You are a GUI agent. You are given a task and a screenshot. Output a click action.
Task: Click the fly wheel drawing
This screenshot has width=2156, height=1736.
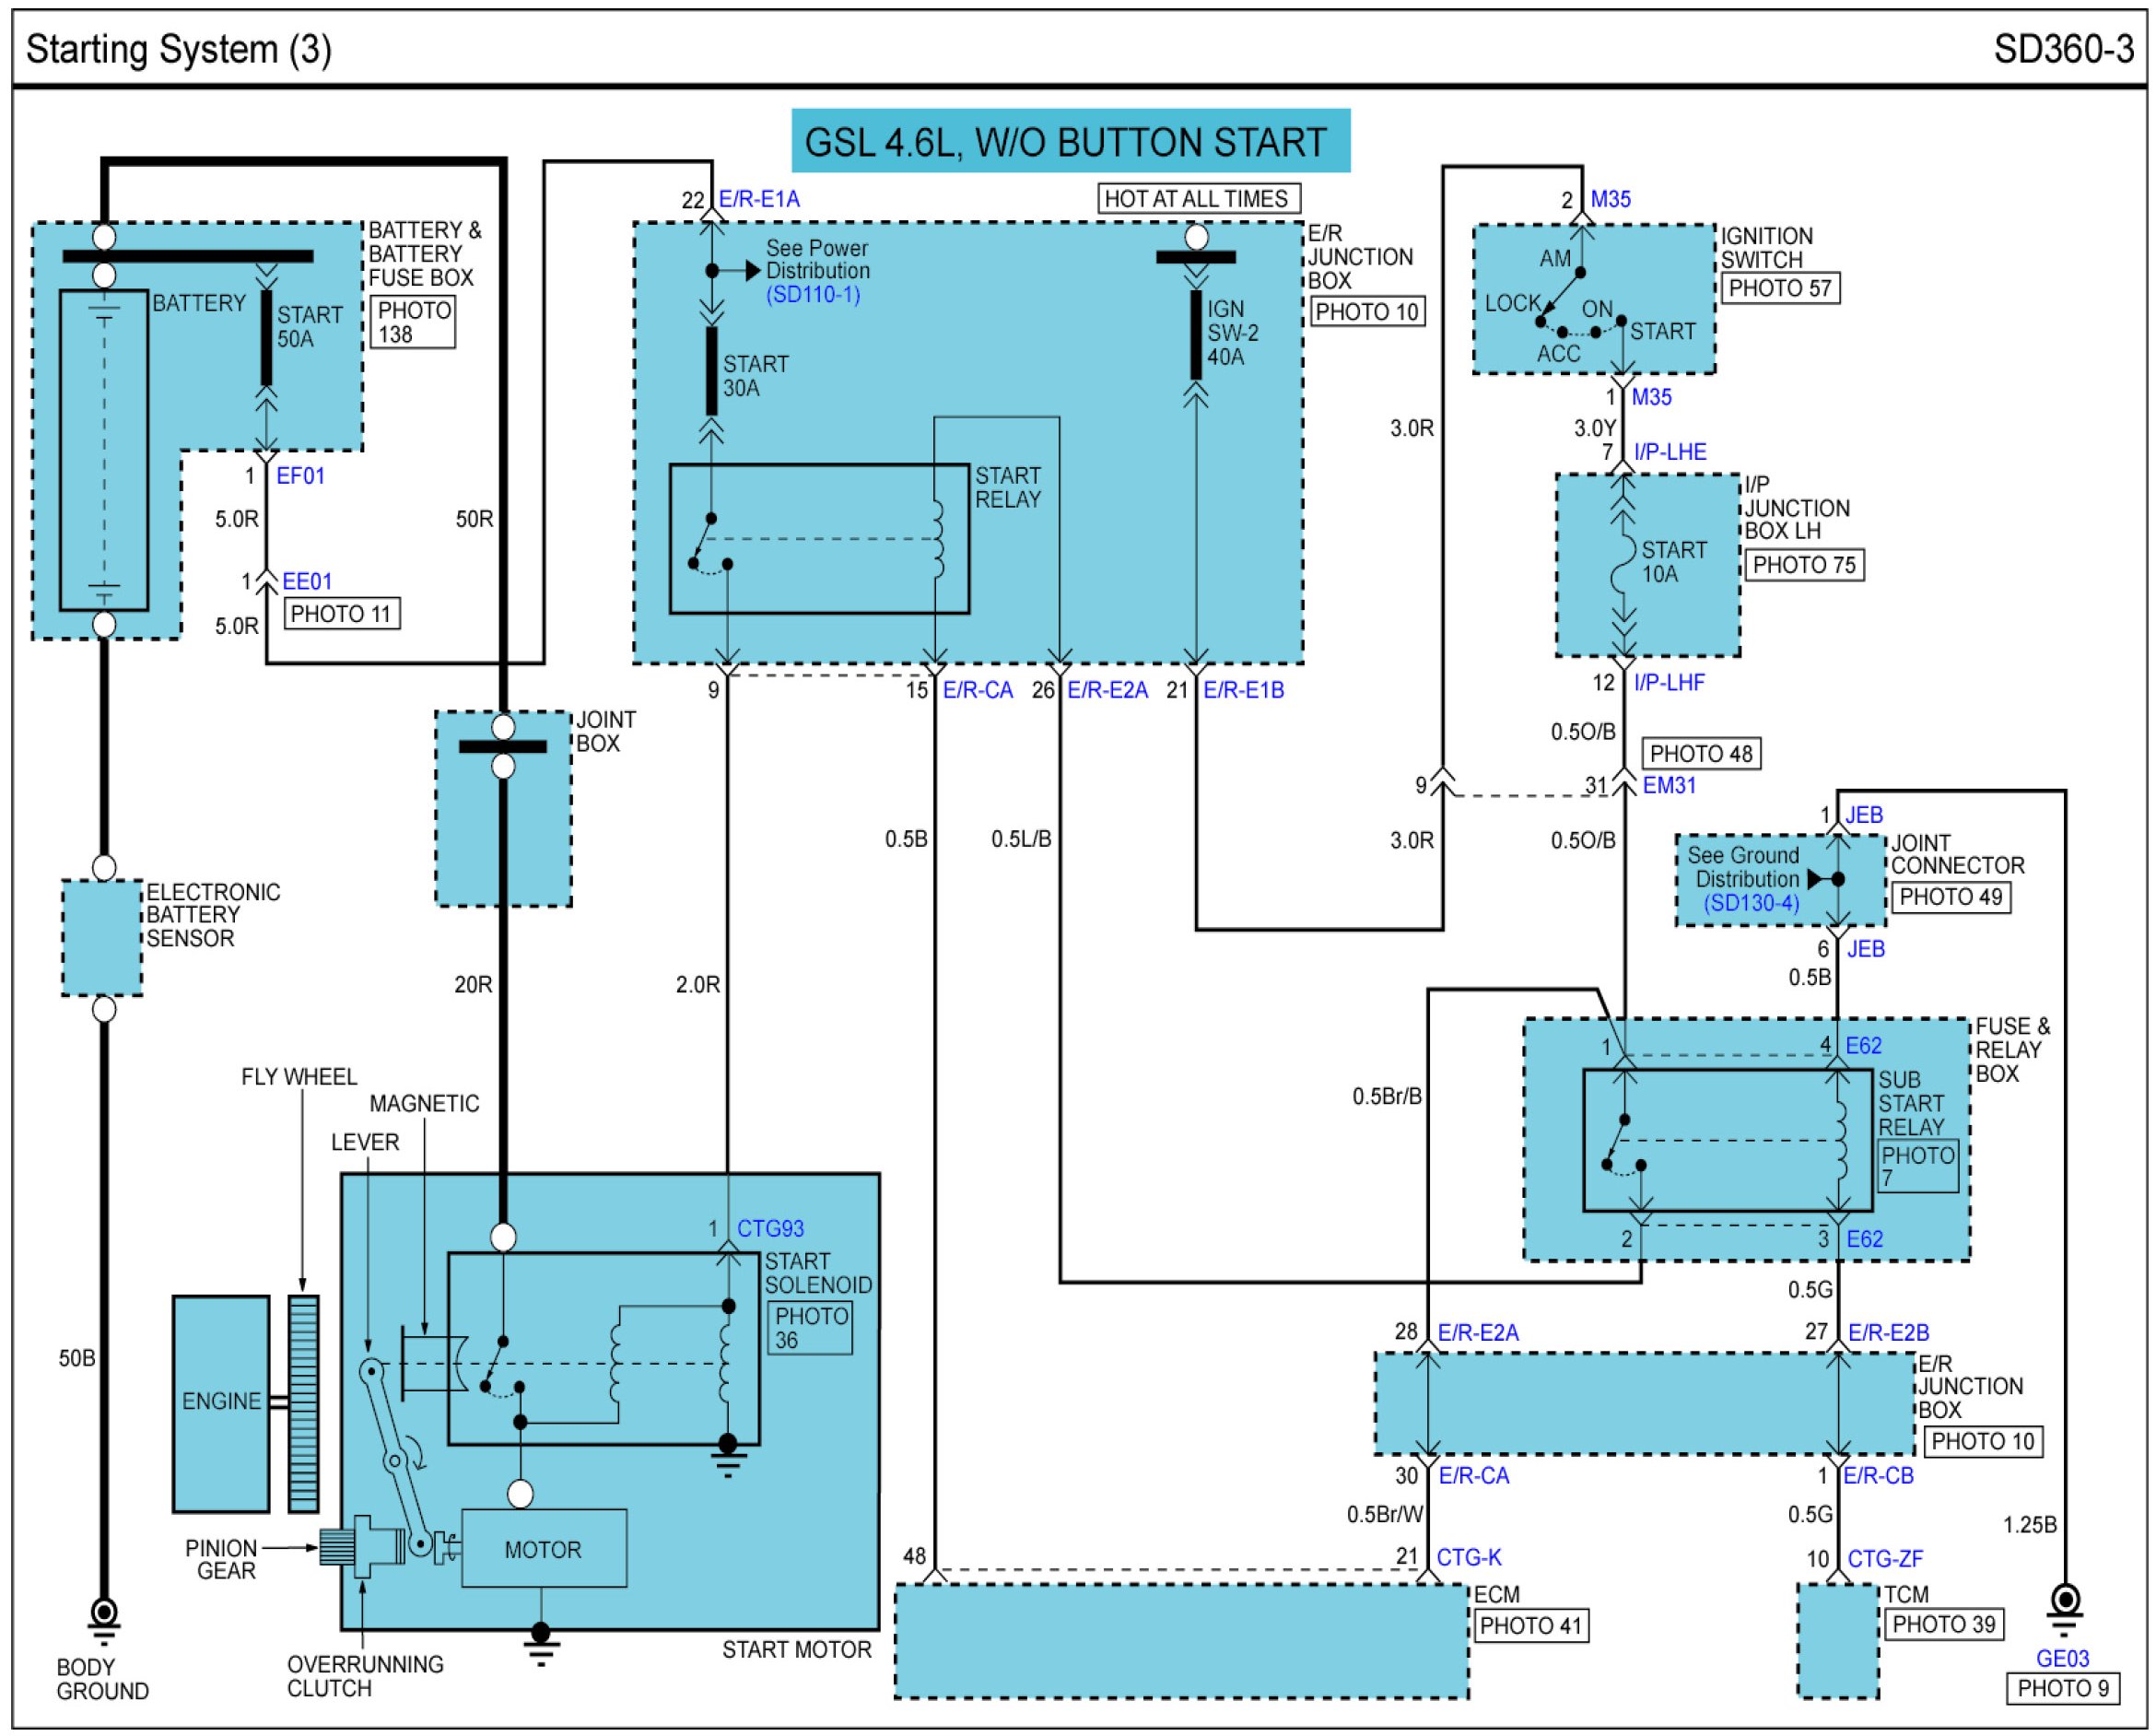click(303, 1404)
